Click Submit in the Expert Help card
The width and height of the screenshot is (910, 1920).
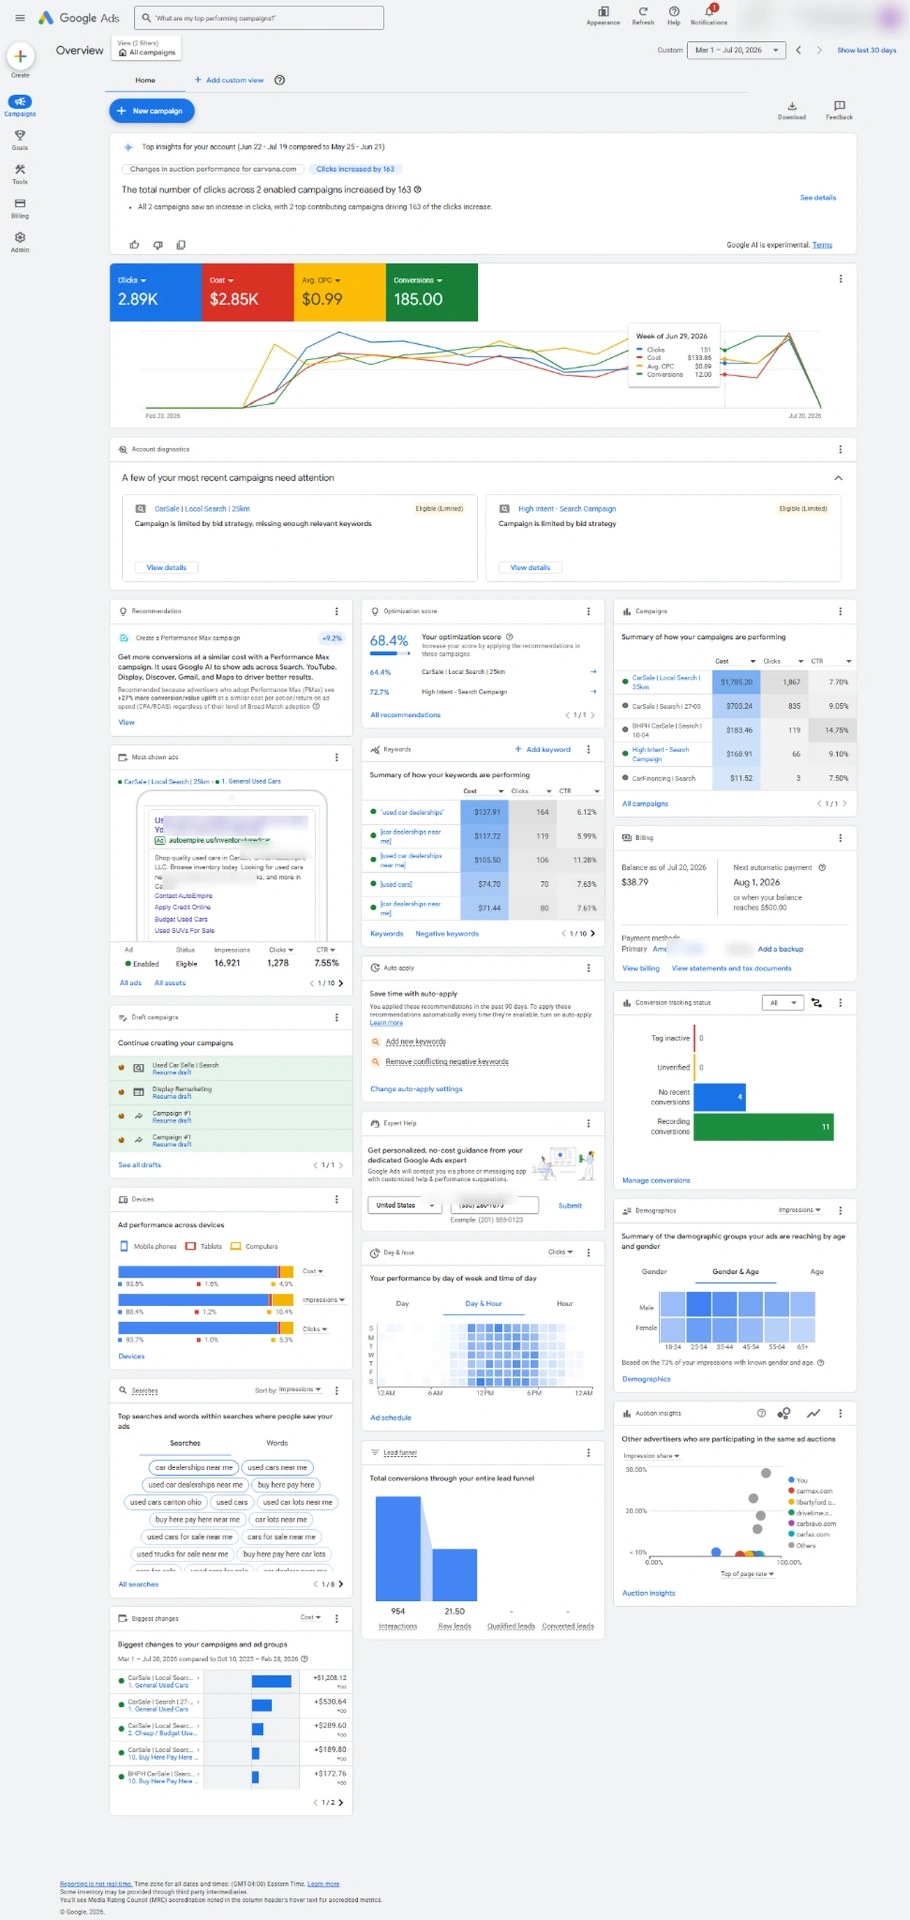pos(570,1206)
